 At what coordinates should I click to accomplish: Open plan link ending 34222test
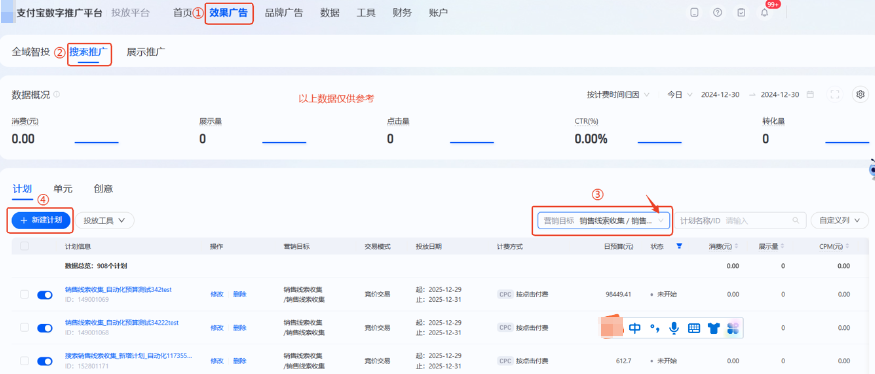tap(122, 323)
